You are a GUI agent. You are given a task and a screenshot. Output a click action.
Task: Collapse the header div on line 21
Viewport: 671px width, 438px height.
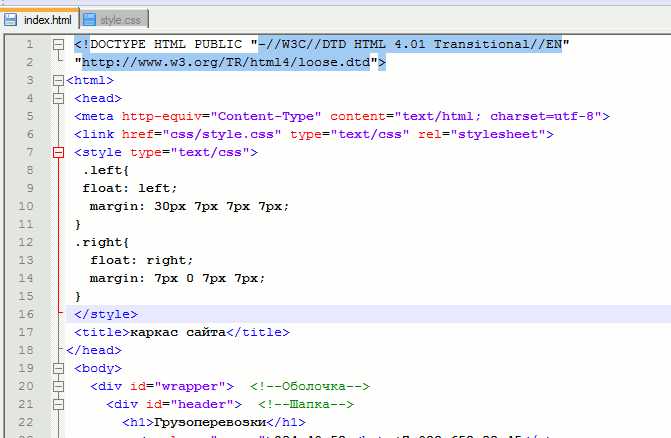(x=58, y=404)
